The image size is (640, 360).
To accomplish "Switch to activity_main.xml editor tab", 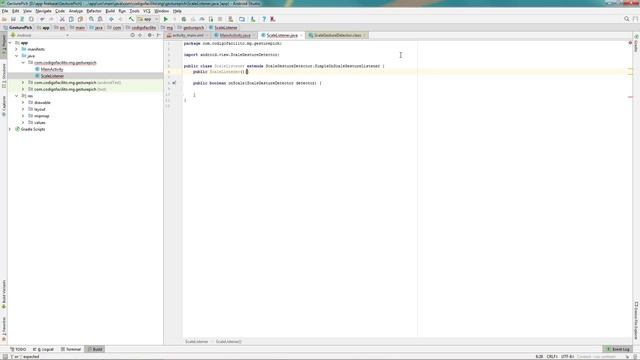I will point(188,36).
